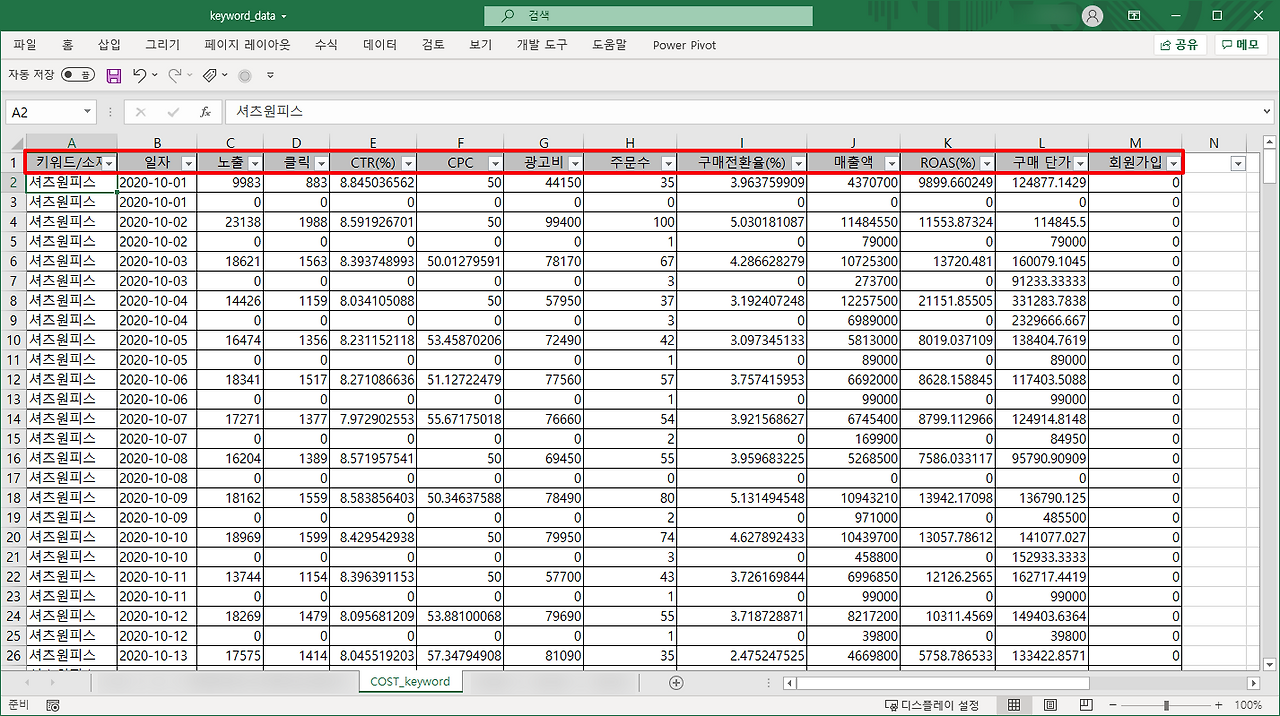Open the 보기 ribbon tab
The width and height of the screenshot is (1280, 716).
(481, 45)
